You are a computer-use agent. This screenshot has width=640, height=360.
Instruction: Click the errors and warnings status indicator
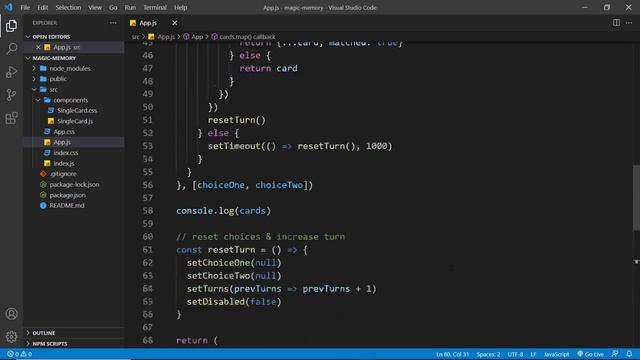pyautogui.click(x=19, y=354)
